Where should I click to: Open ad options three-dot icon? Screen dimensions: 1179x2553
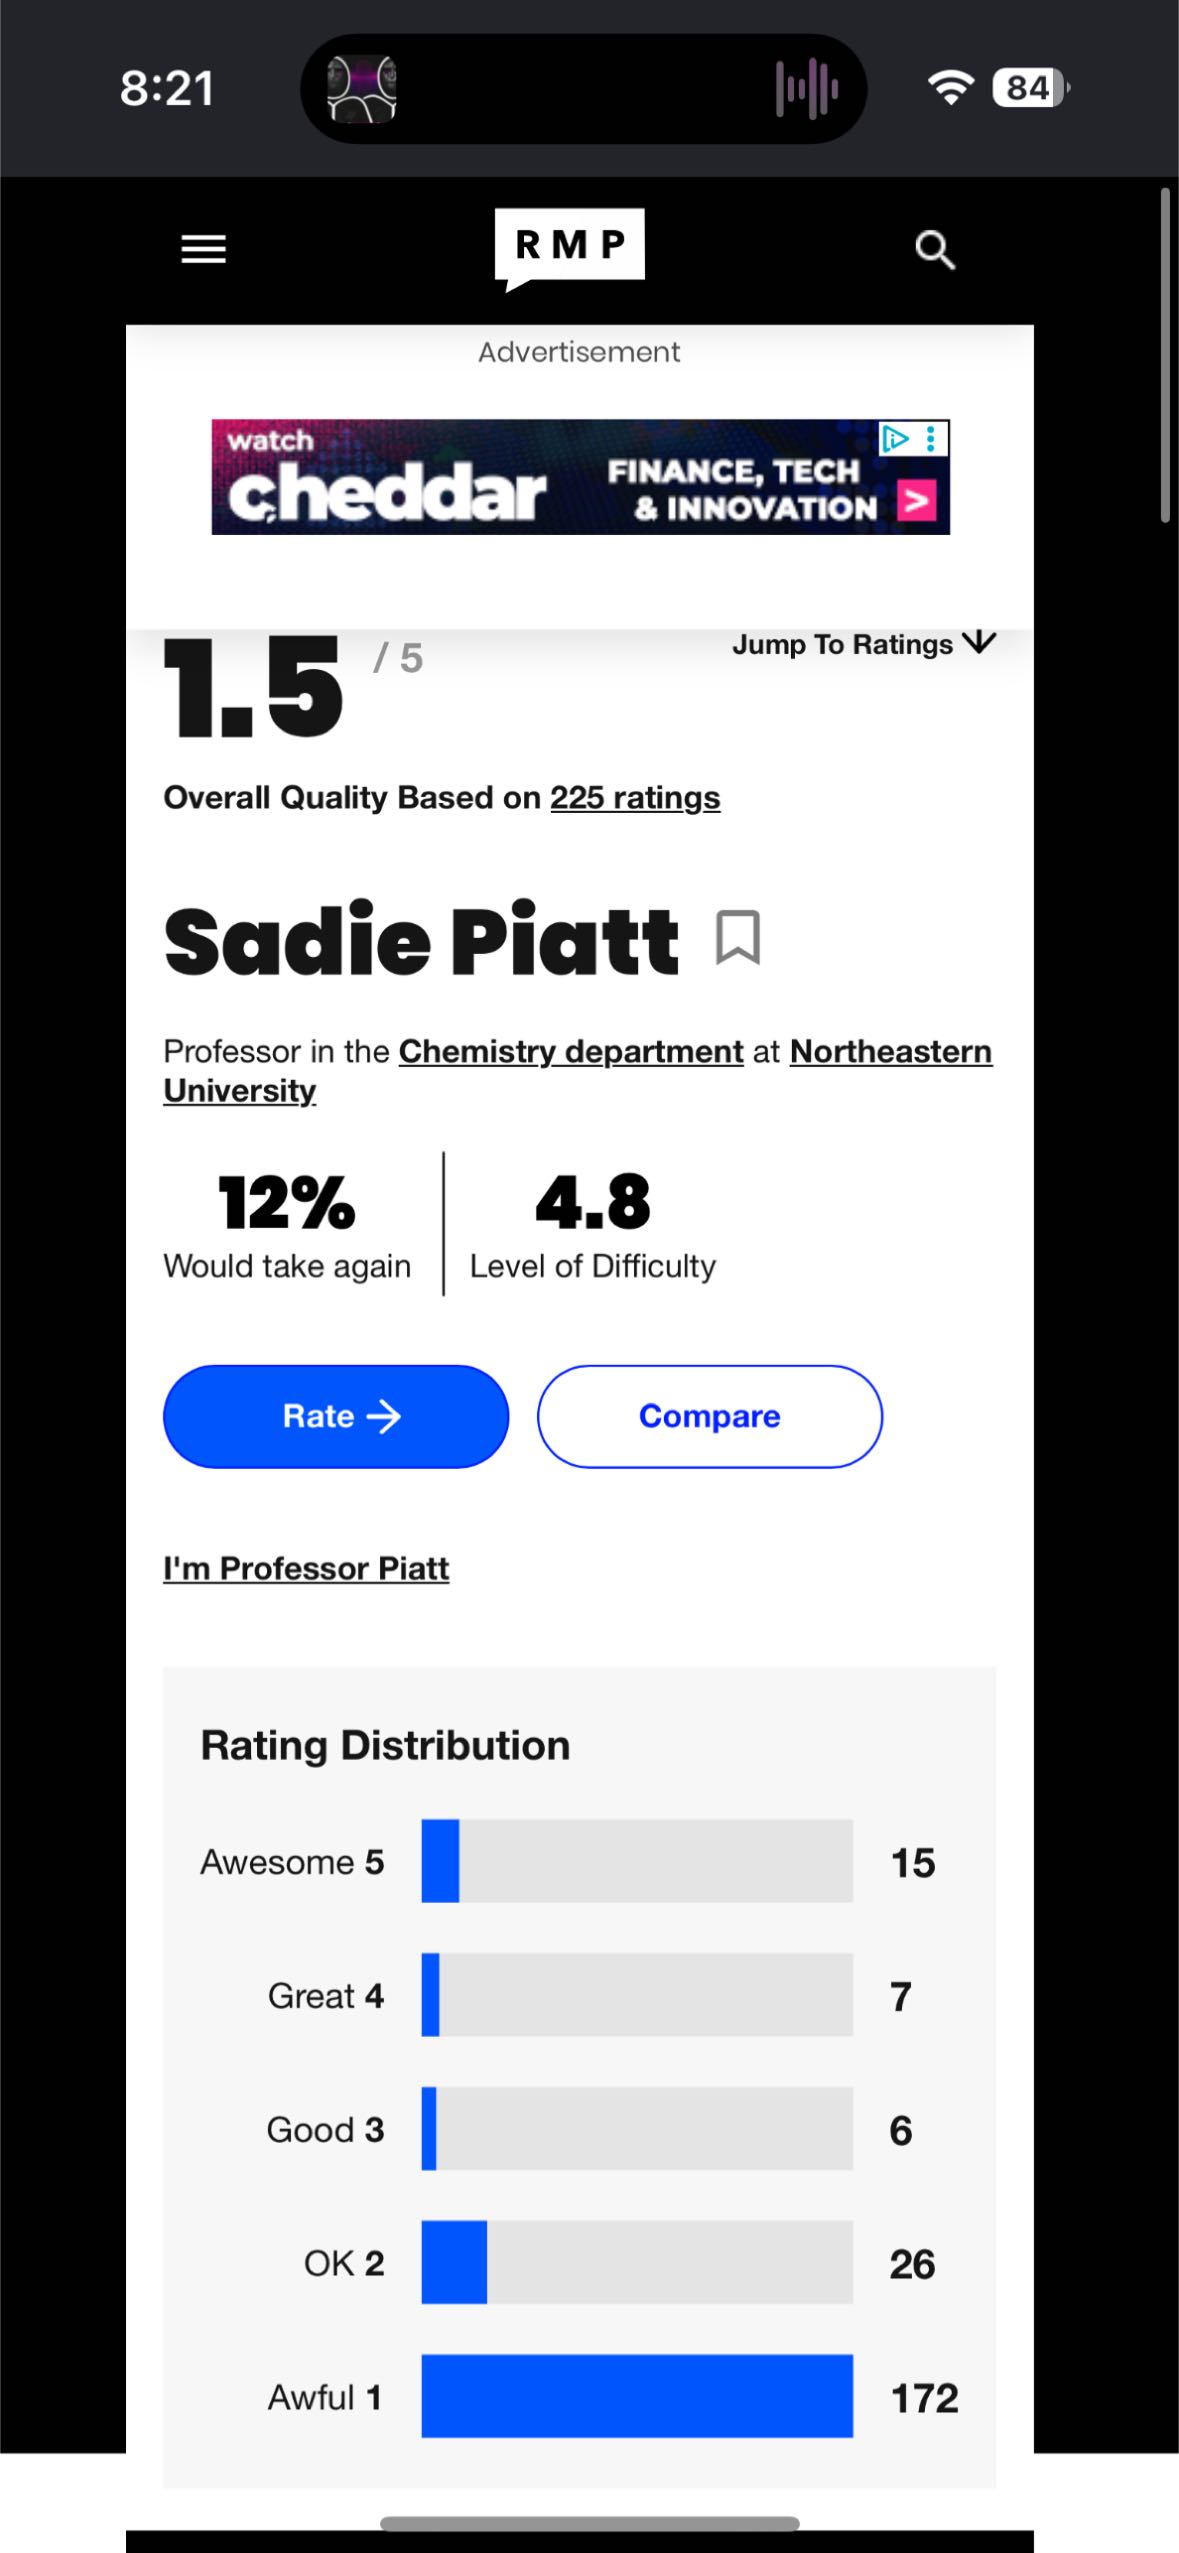click(931, 438)
